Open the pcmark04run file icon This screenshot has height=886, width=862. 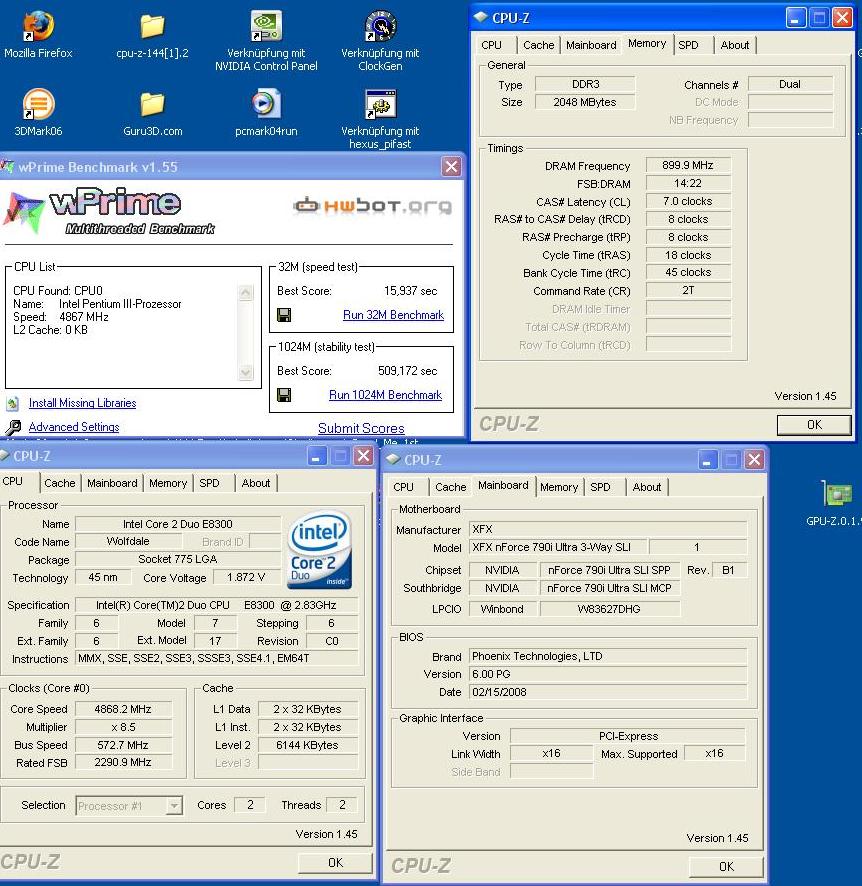click(266, 104)
